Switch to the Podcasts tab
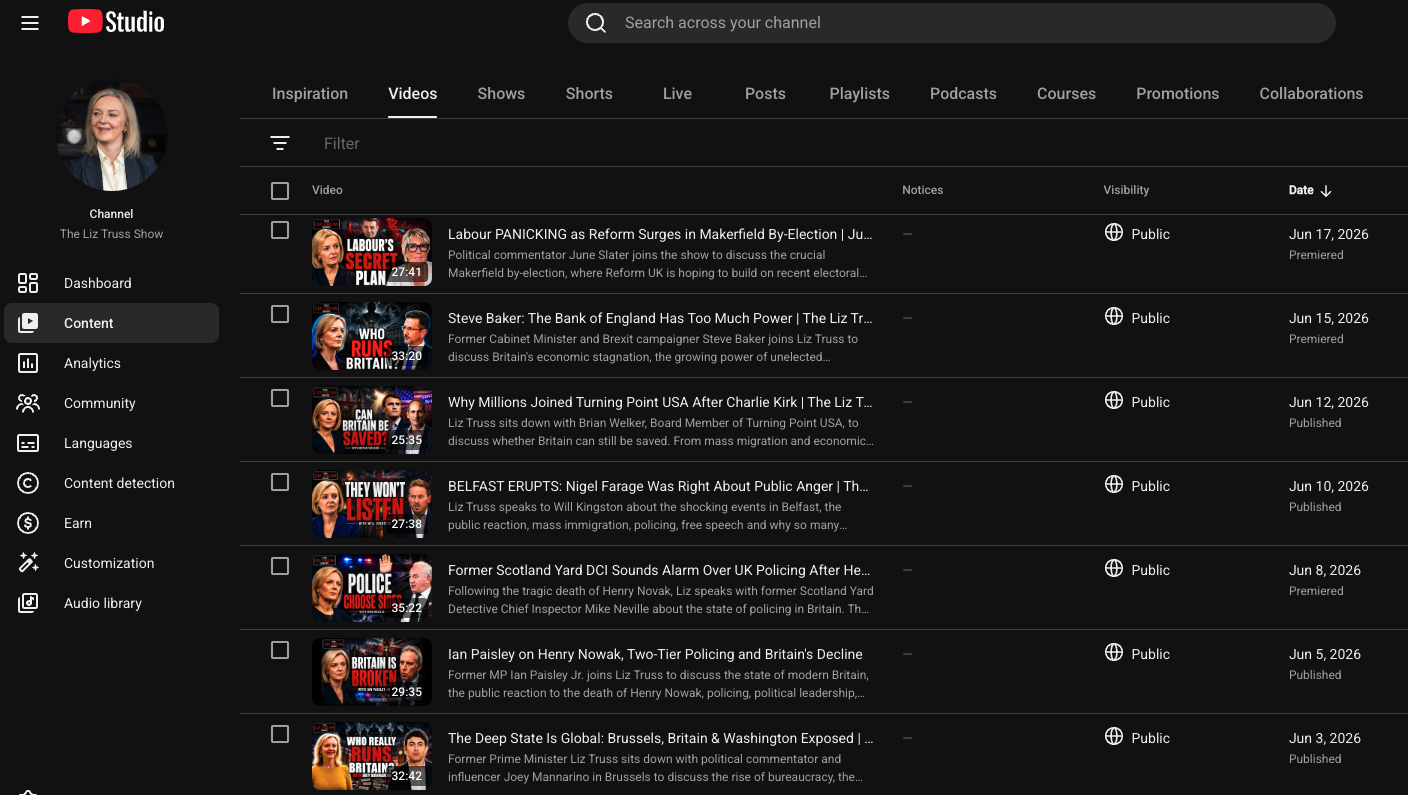Image resolution: width=1408 pixels, height=795 pixels. (x=963, y=93)
